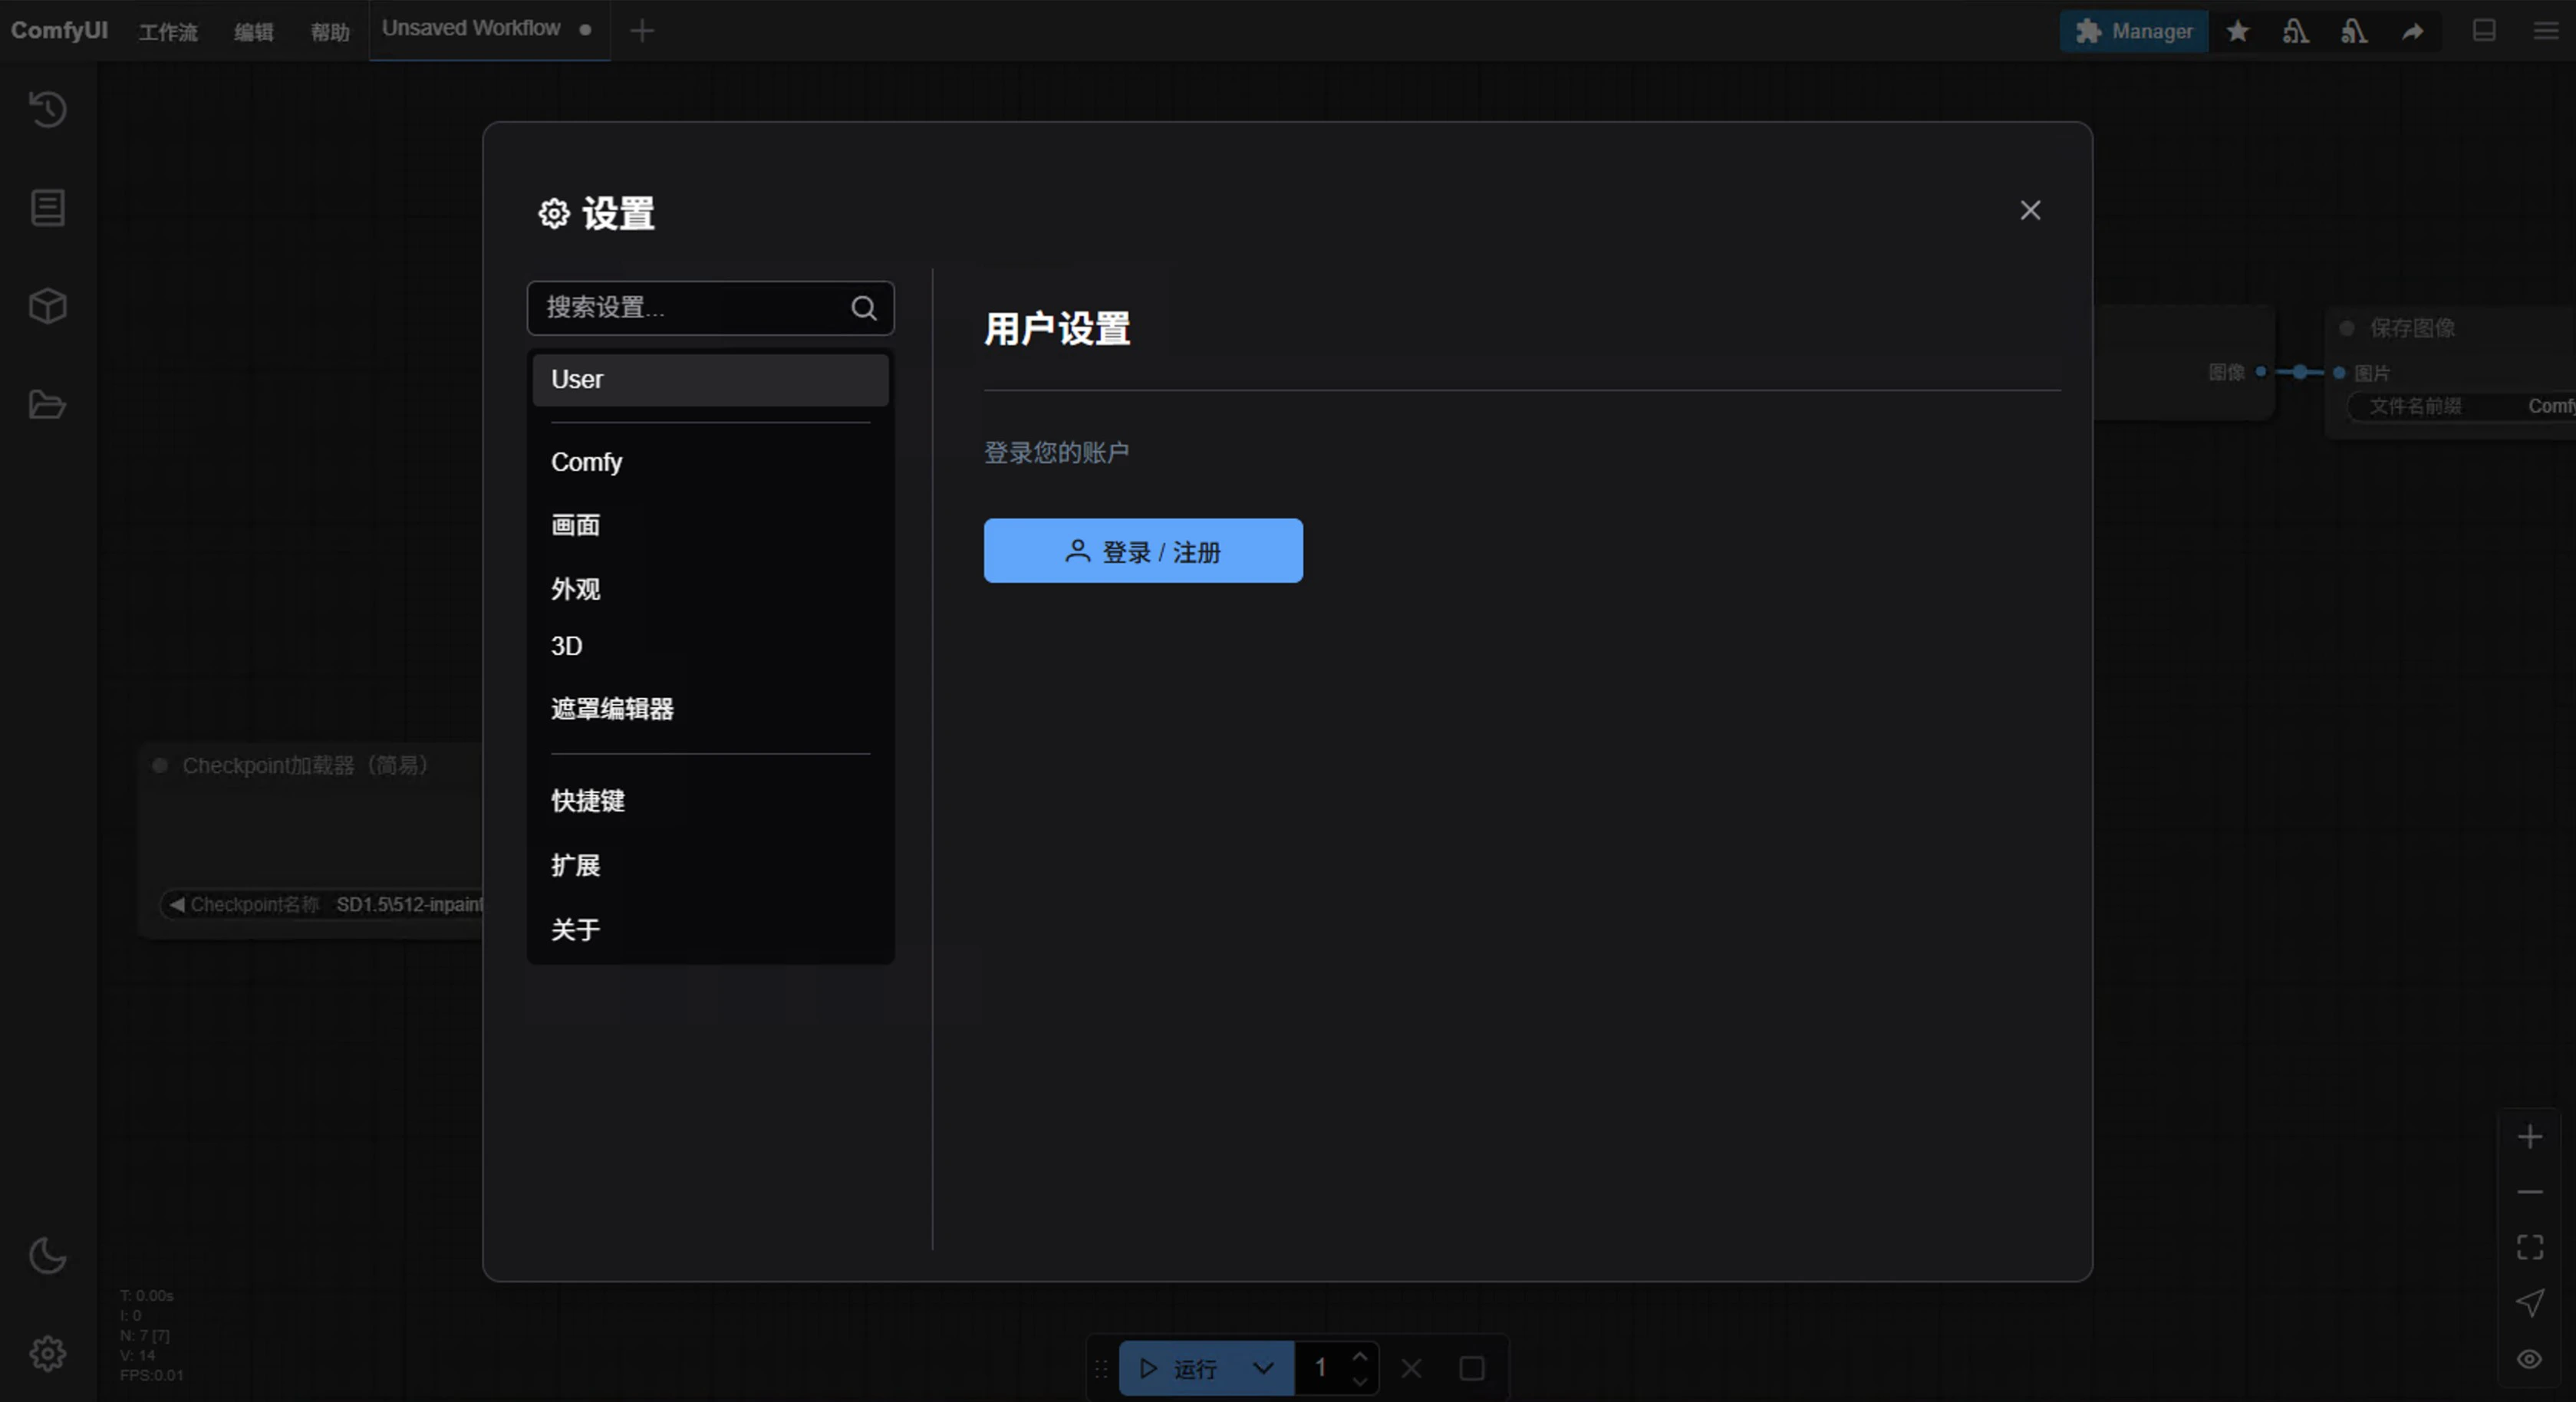Open the Checkpoint名称 model selector

pyautogui.click(x=330, y=904)
